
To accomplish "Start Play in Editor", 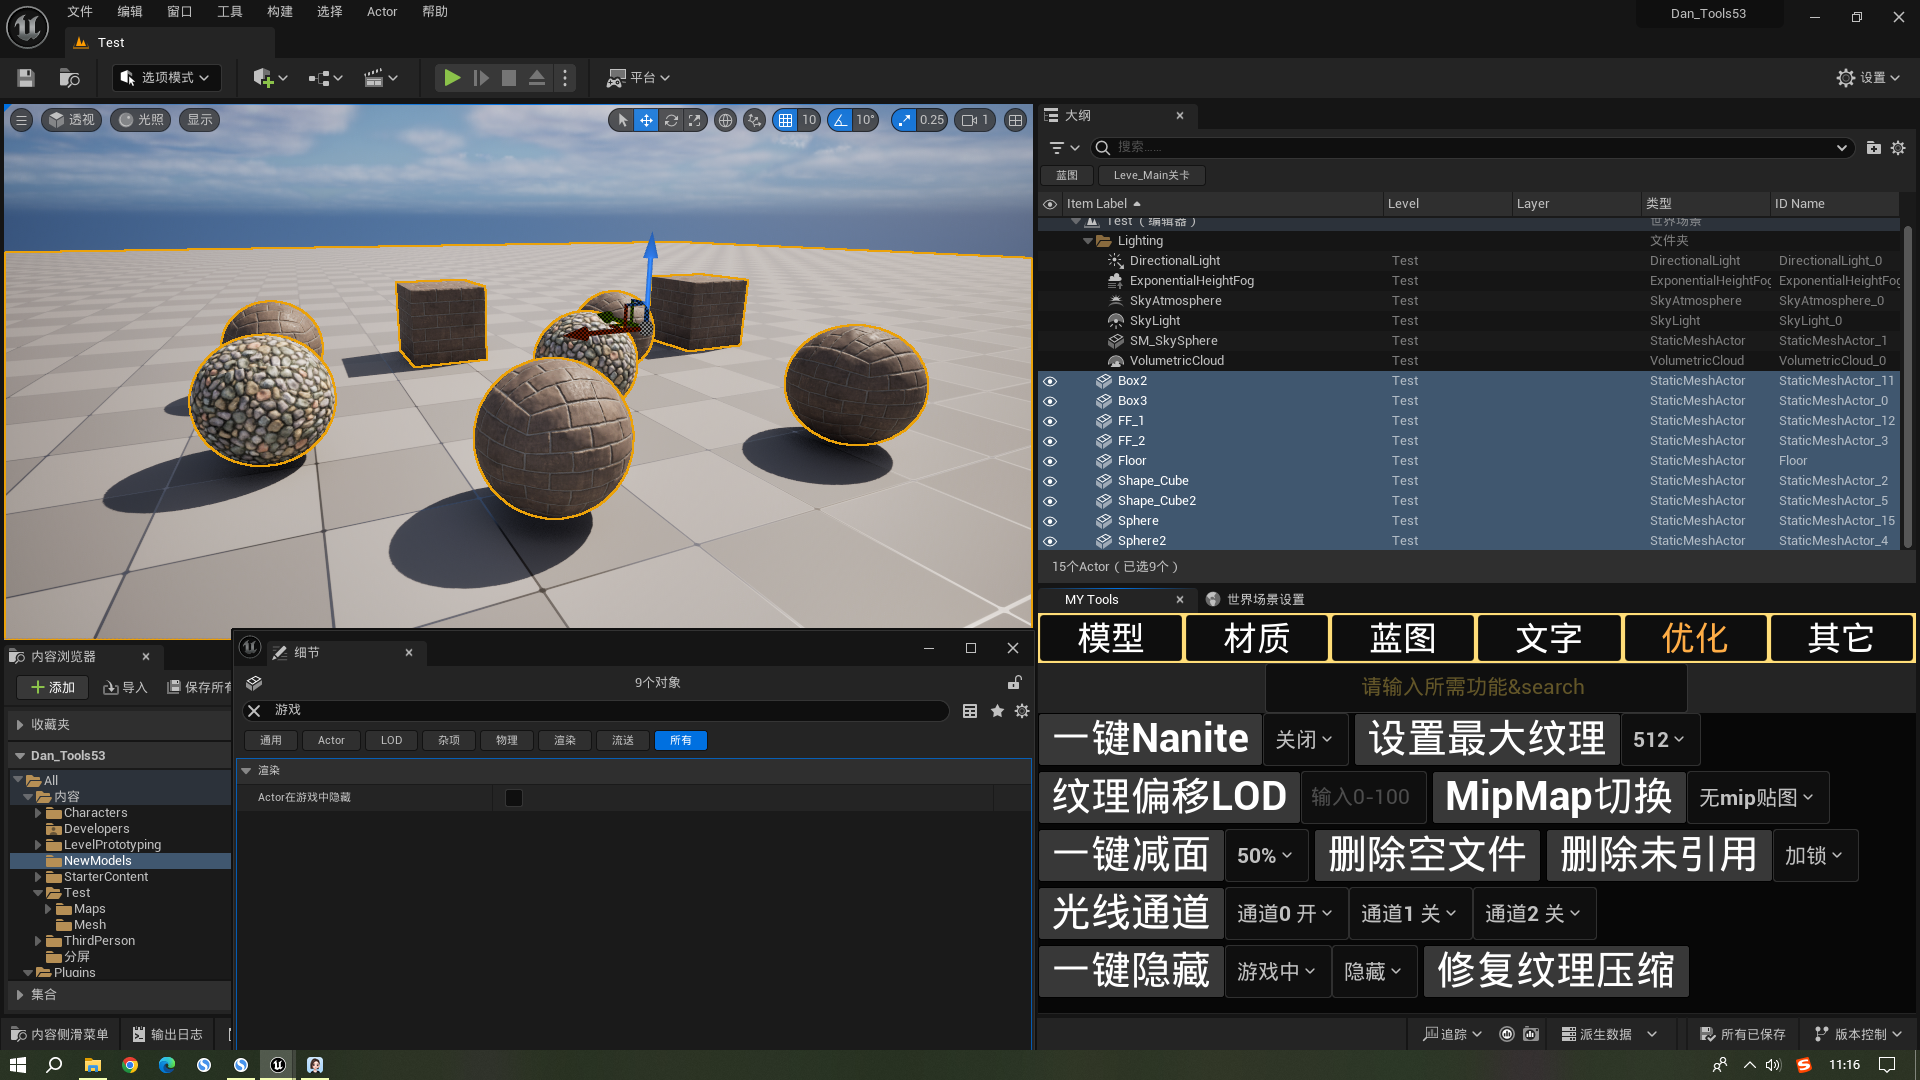I will (452, 78).
